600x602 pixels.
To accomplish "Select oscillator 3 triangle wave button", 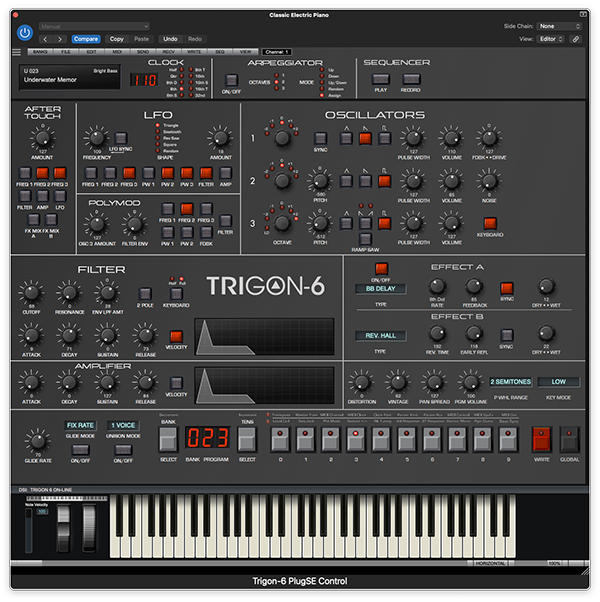I will [x=346, y=223].
